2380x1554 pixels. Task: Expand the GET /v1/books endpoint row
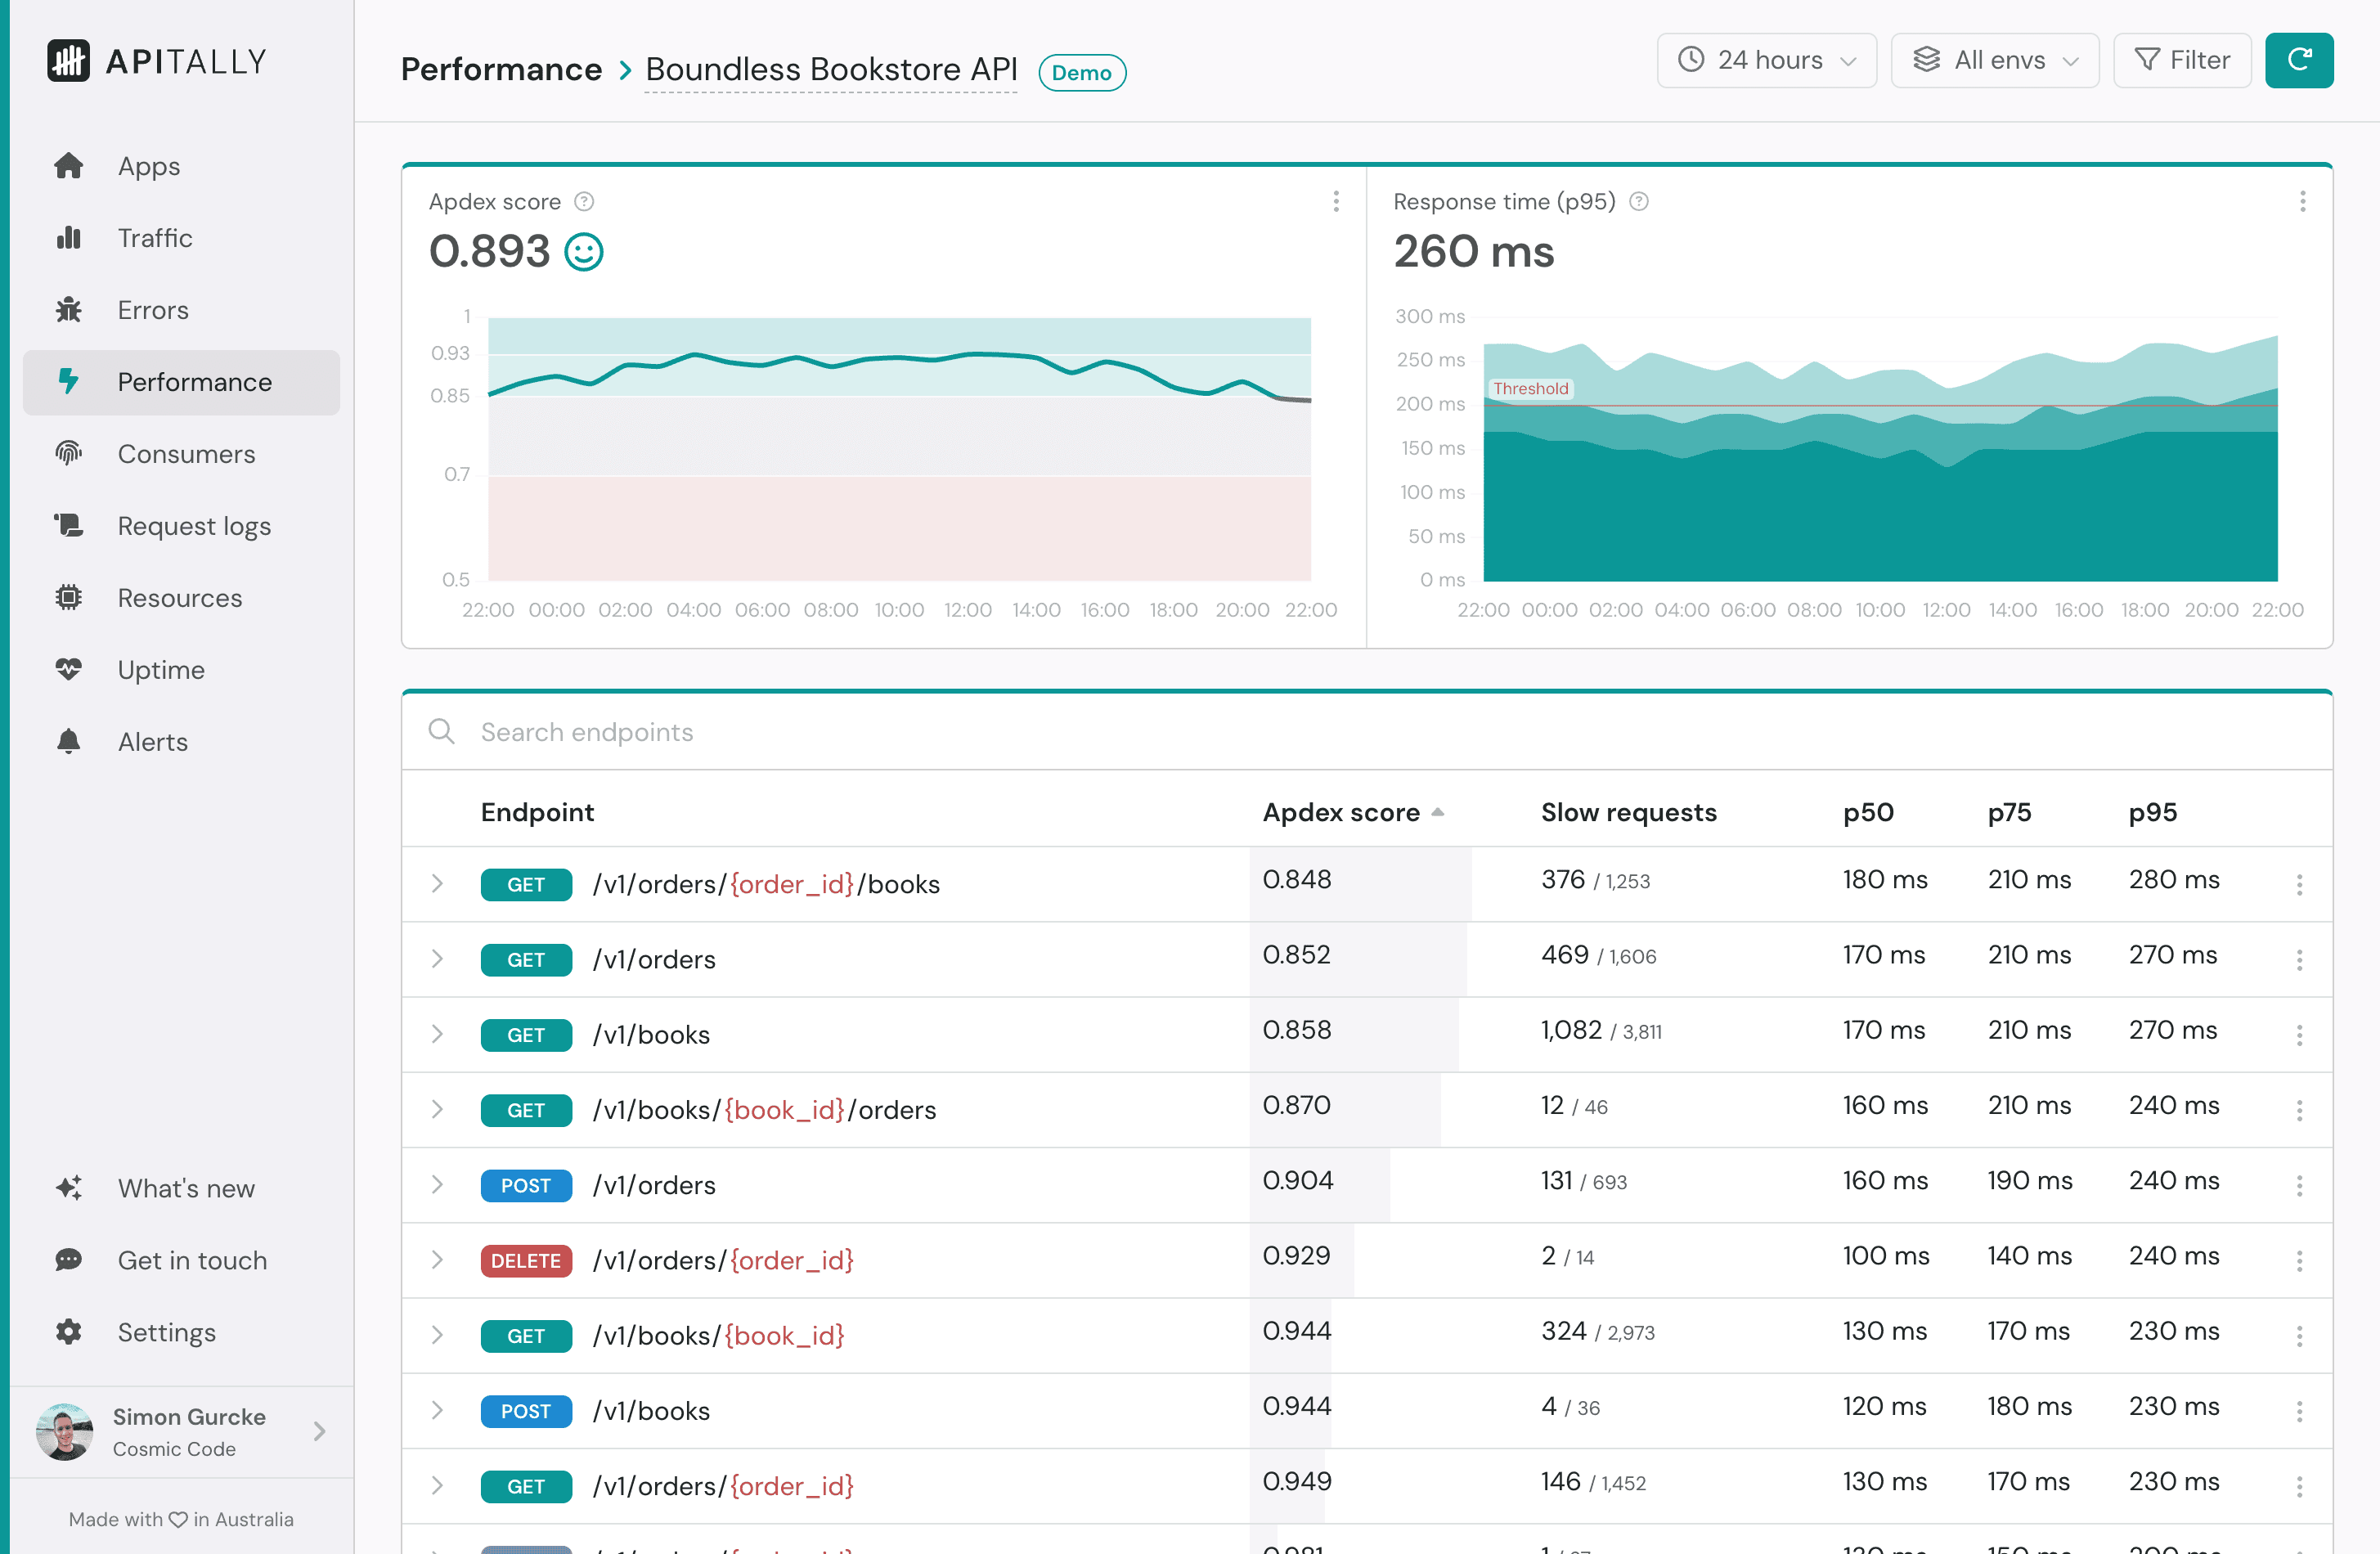point(437,1034)
